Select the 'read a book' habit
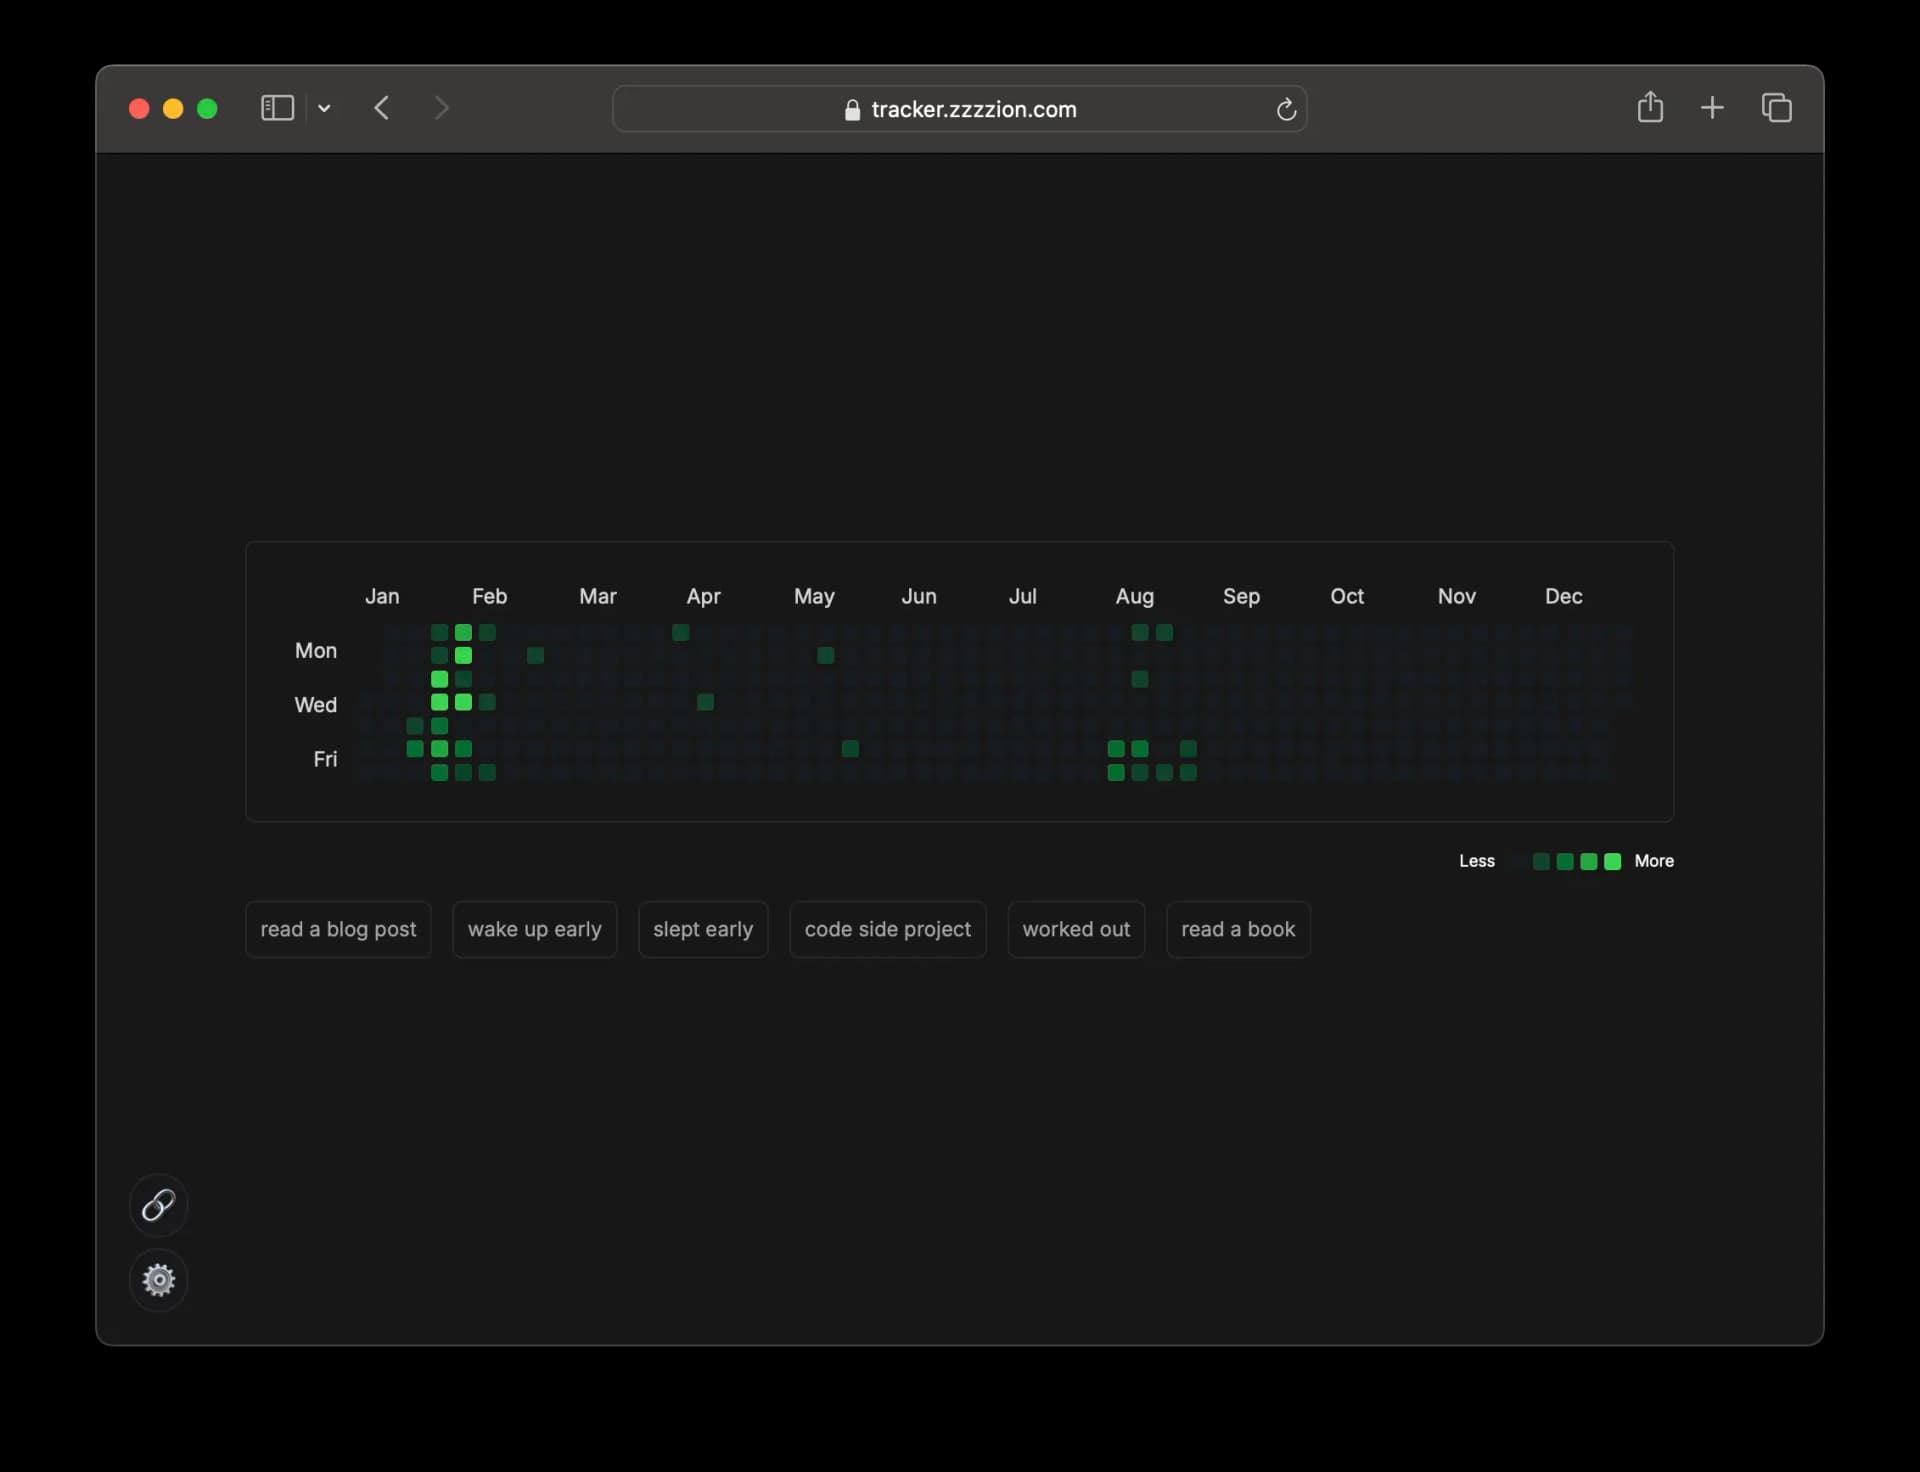Viewport: 1920px width, 1472px height. point(1238,929)
